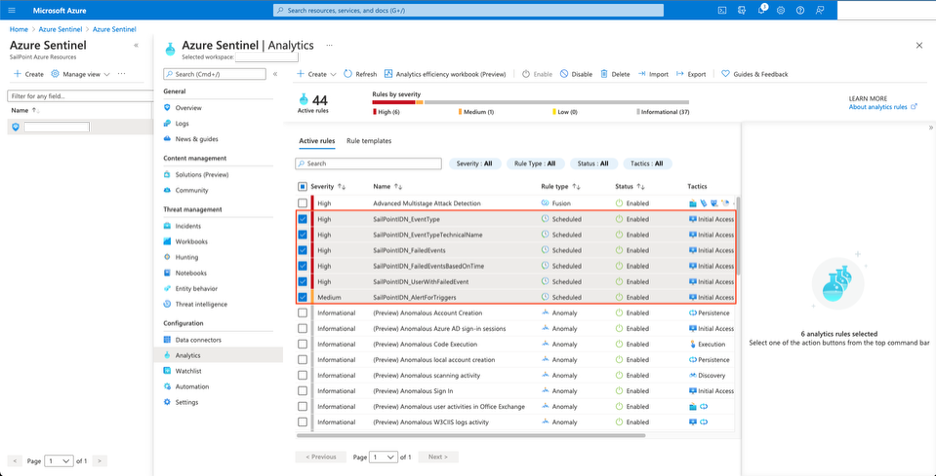
Task: Open About analytics rules link
Action: [x=883, y=107]
